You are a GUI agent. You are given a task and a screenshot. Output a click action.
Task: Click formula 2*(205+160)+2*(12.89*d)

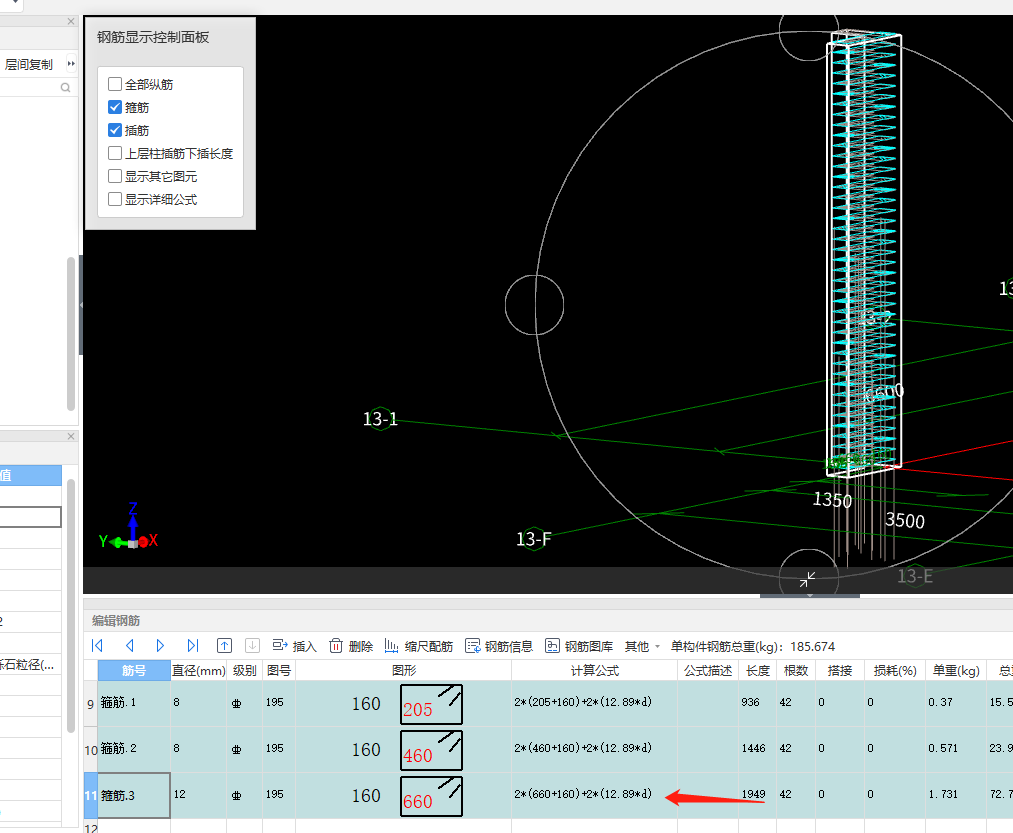[x=583, y=702]
